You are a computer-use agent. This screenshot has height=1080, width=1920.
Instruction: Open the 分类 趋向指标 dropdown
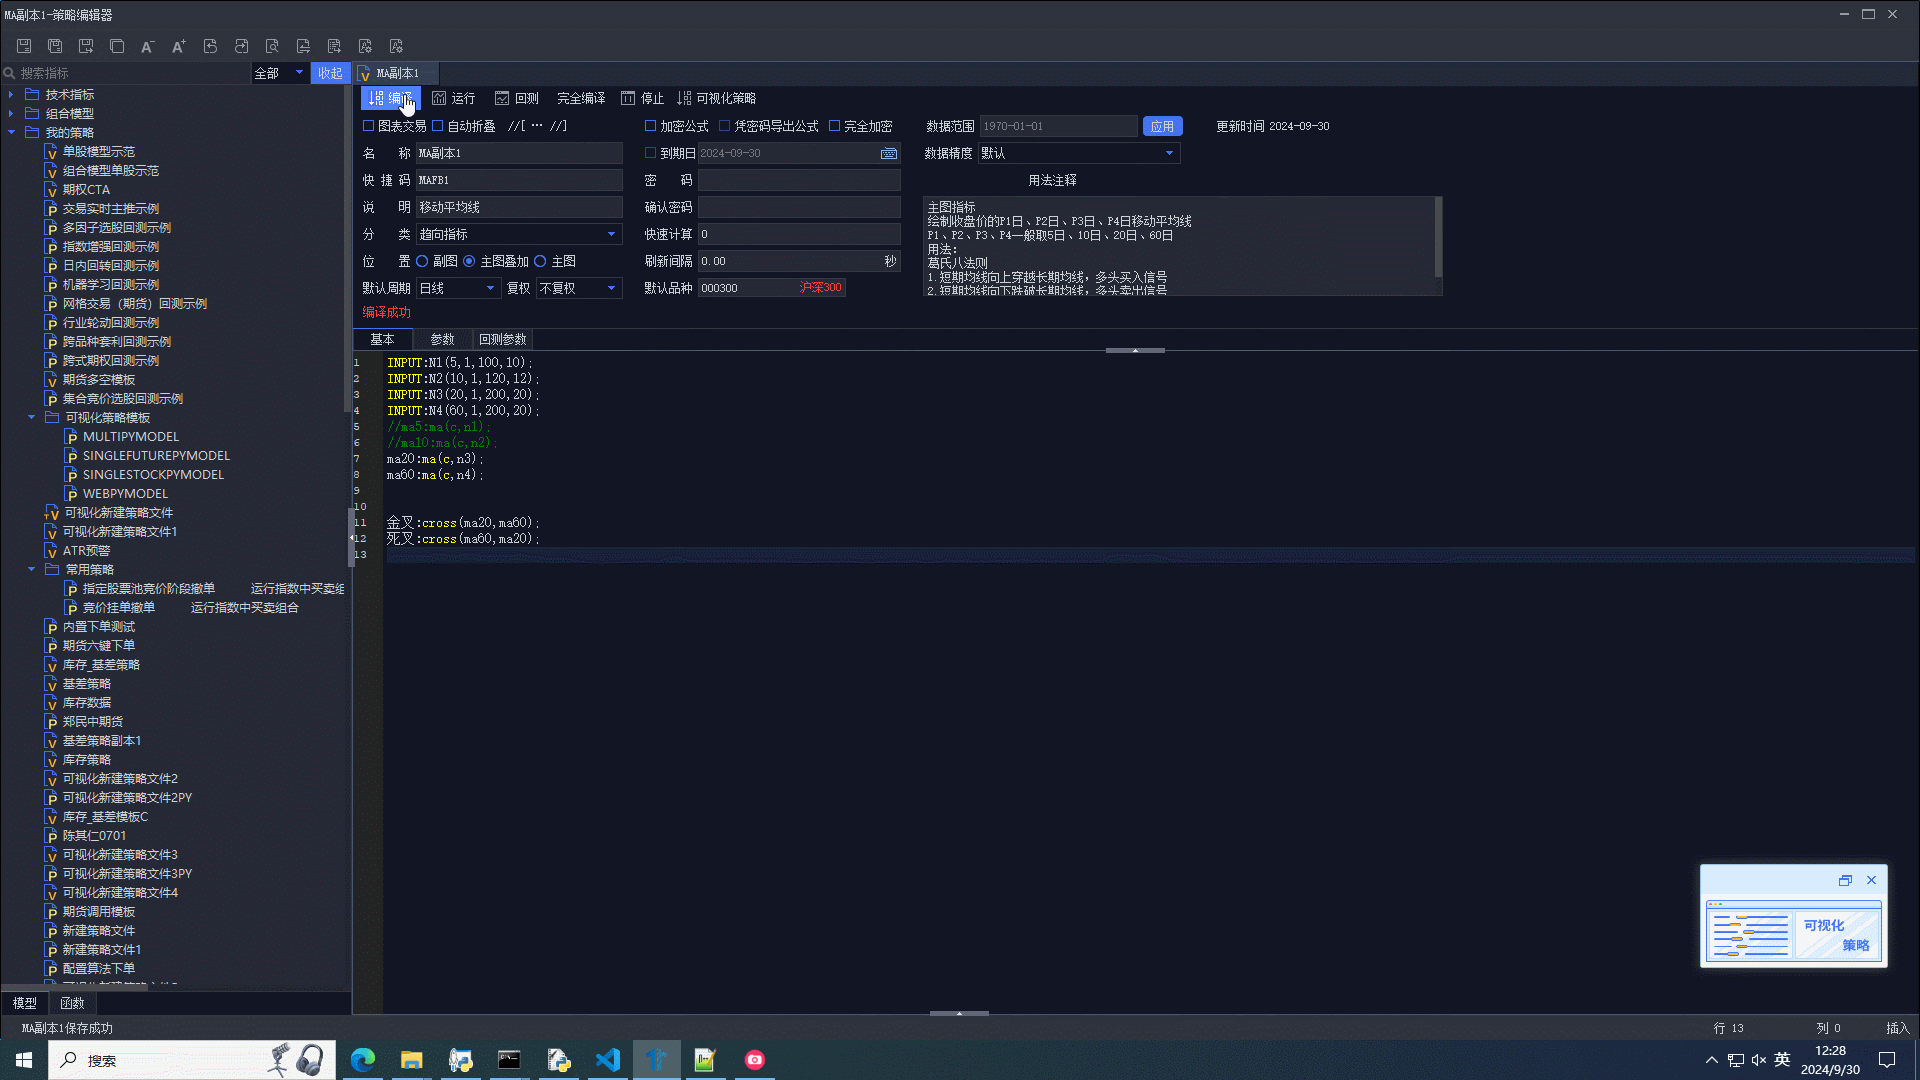(x=519, y=234)
